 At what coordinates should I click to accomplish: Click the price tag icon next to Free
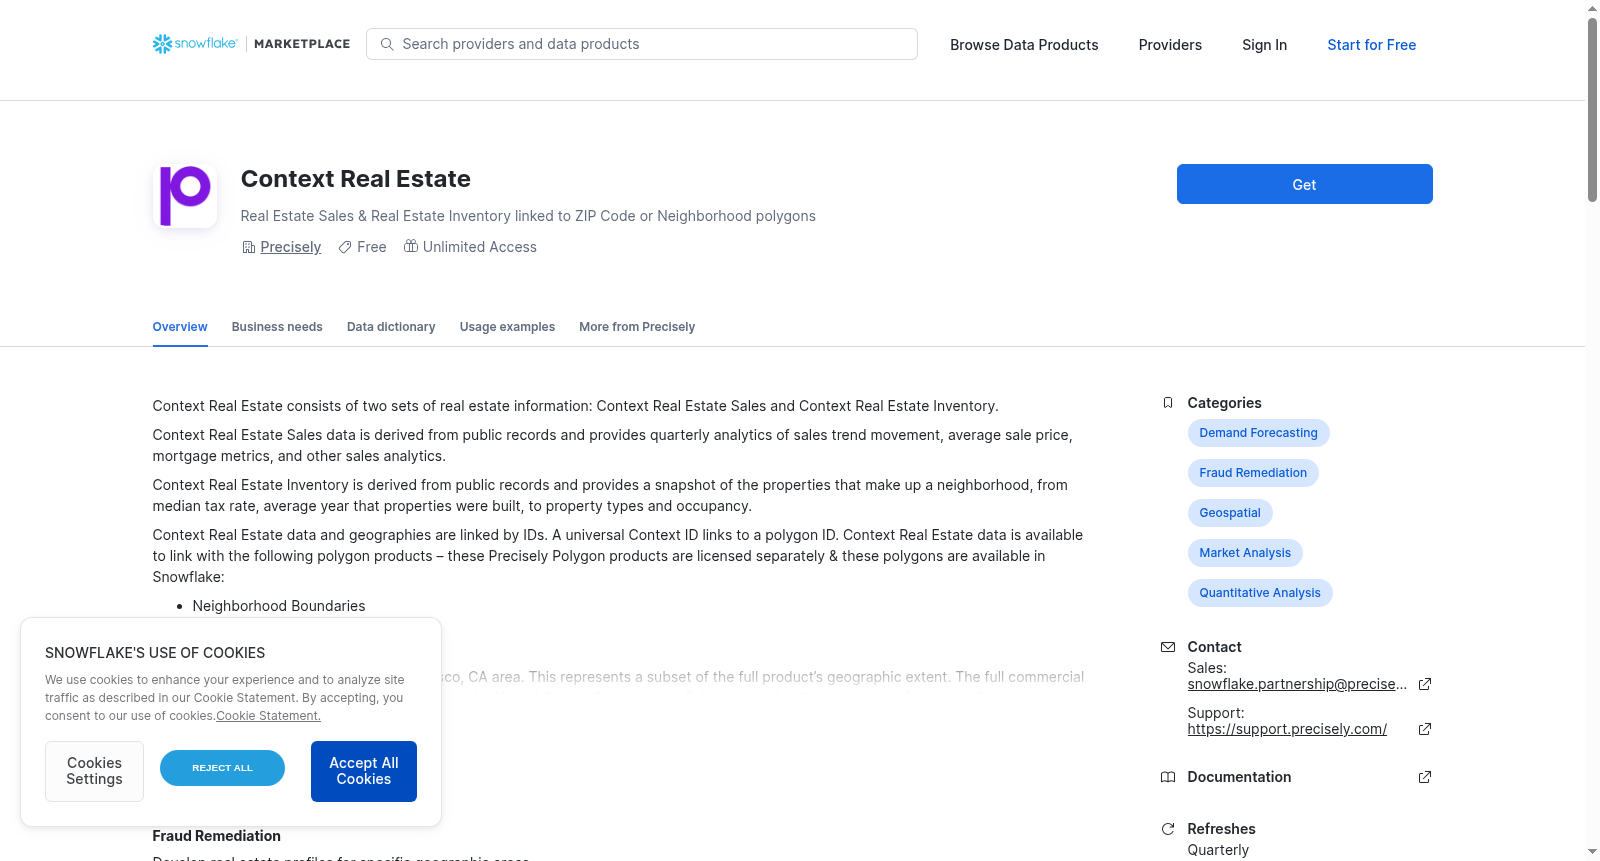coord(345,247)
